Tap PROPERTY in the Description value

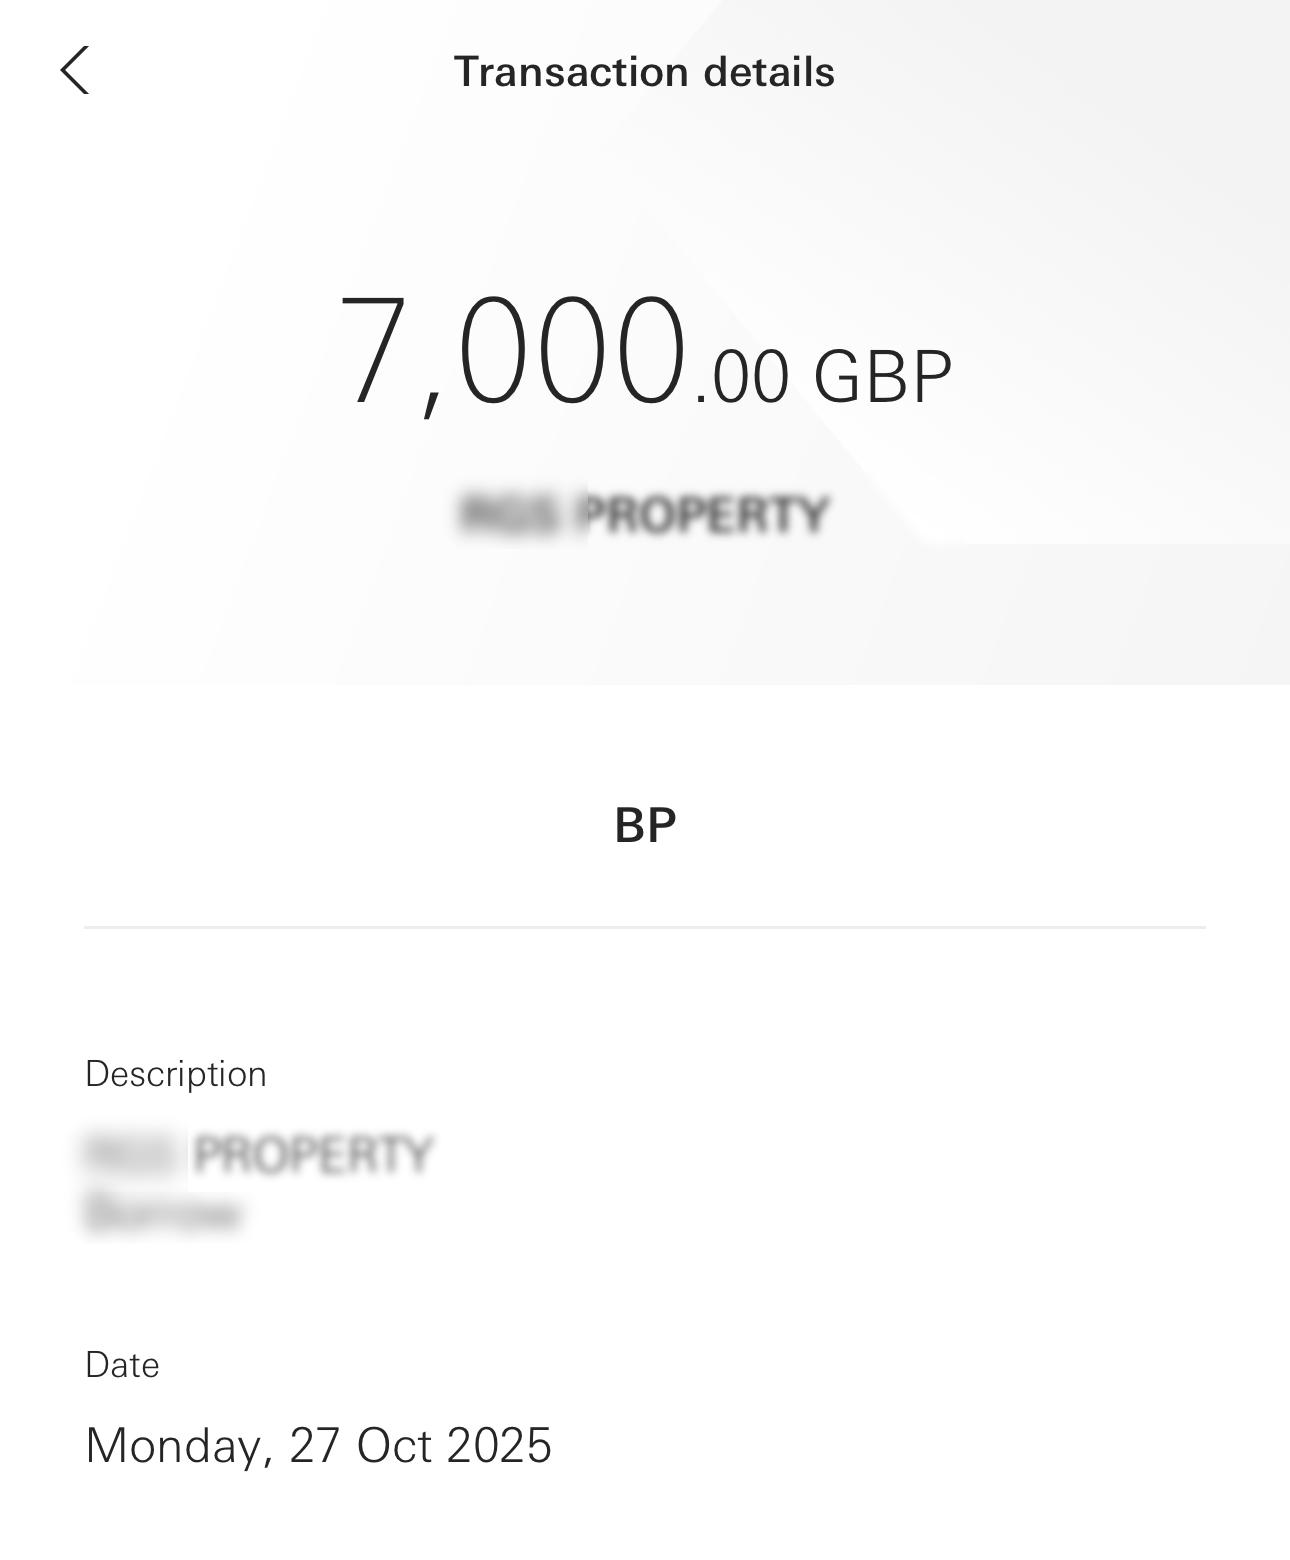click(314, 1154)
